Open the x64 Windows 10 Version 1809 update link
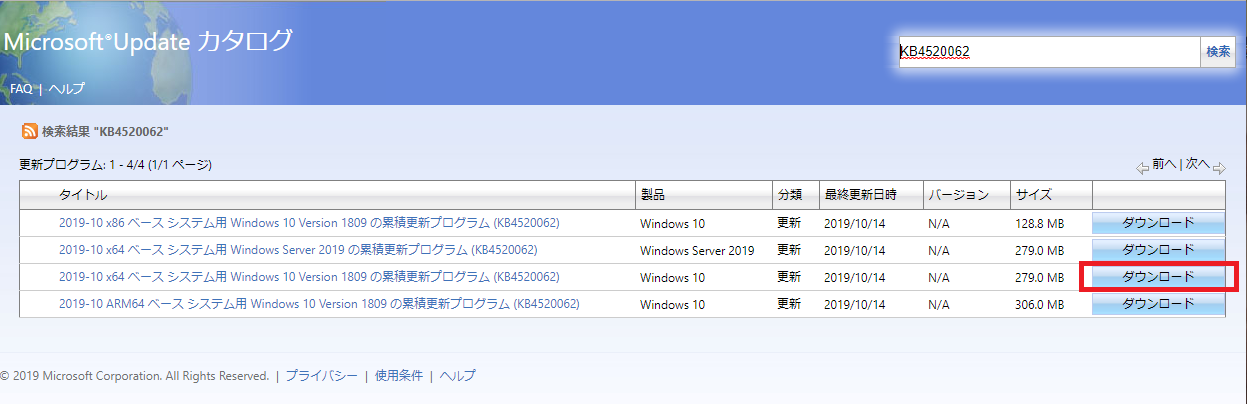 click(x=309, y=277)
